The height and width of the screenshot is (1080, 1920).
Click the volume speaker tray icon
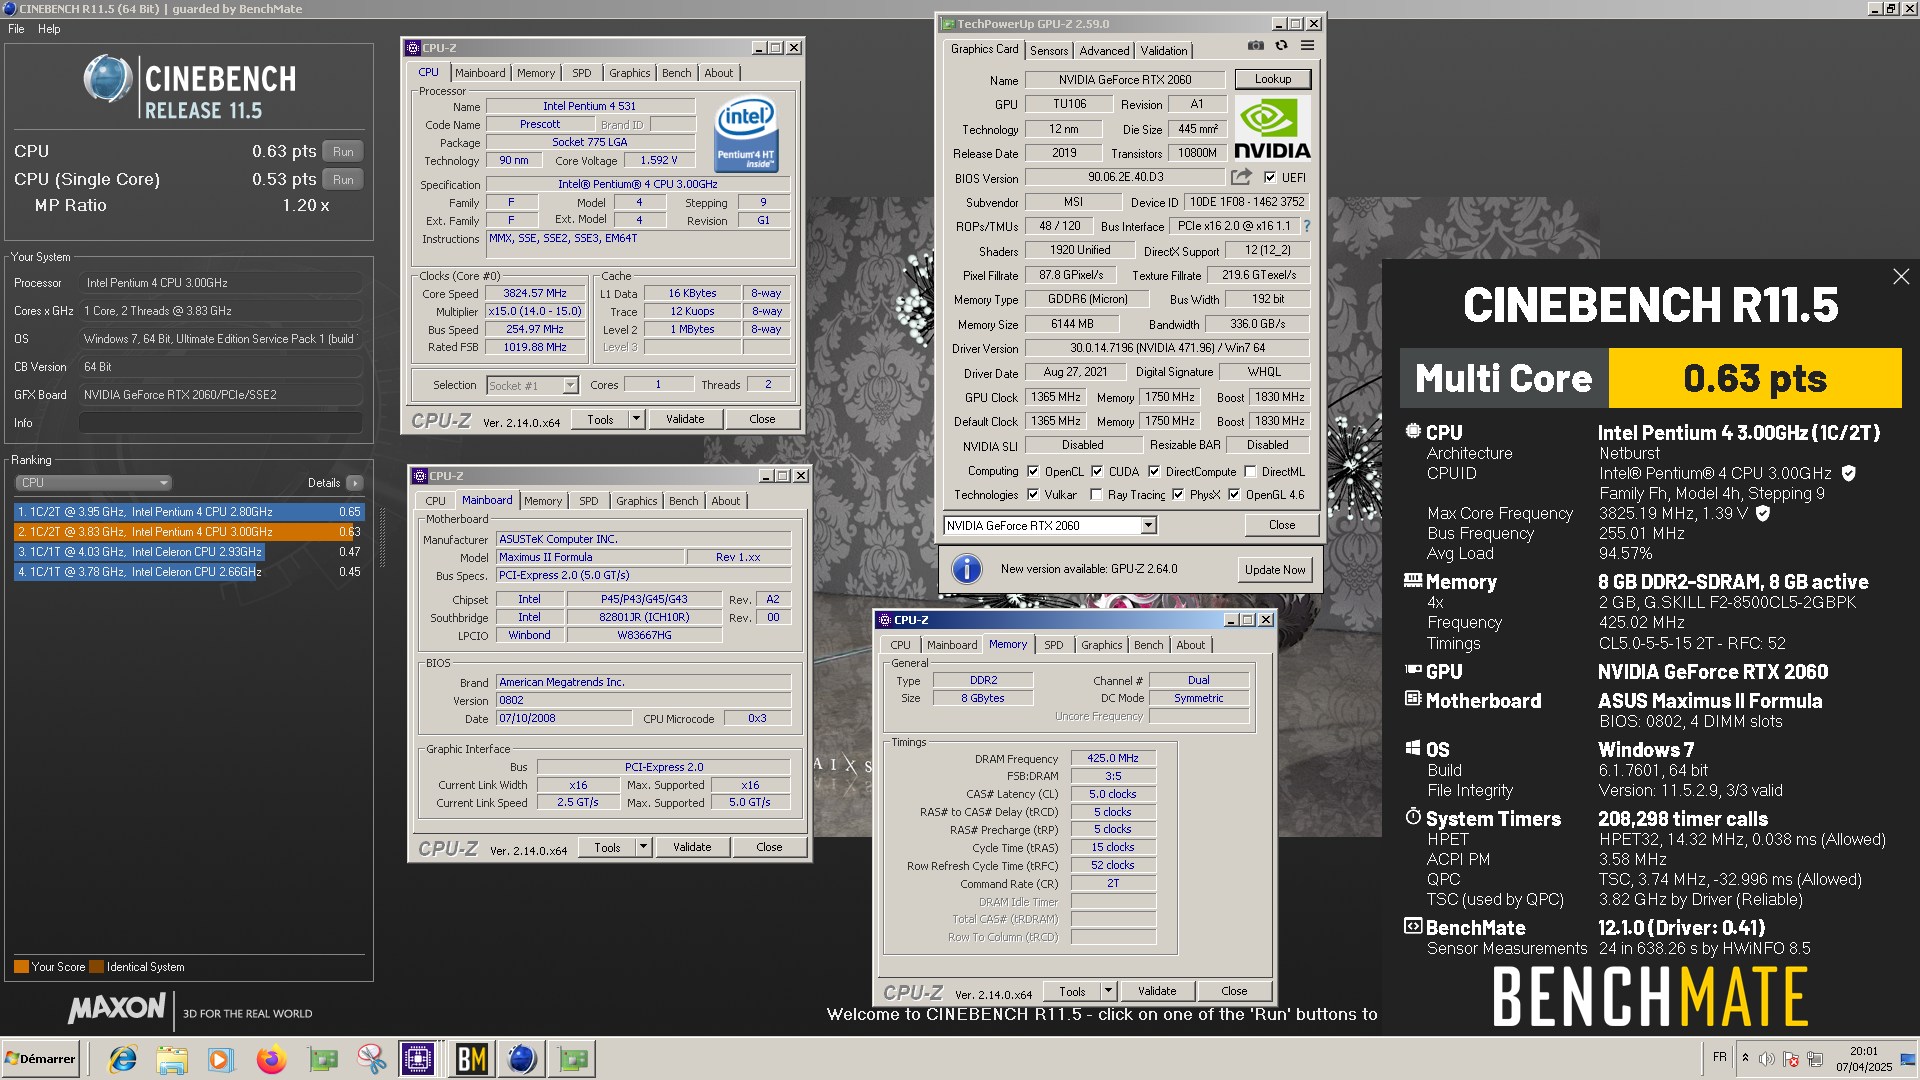pos(1767,1059)
